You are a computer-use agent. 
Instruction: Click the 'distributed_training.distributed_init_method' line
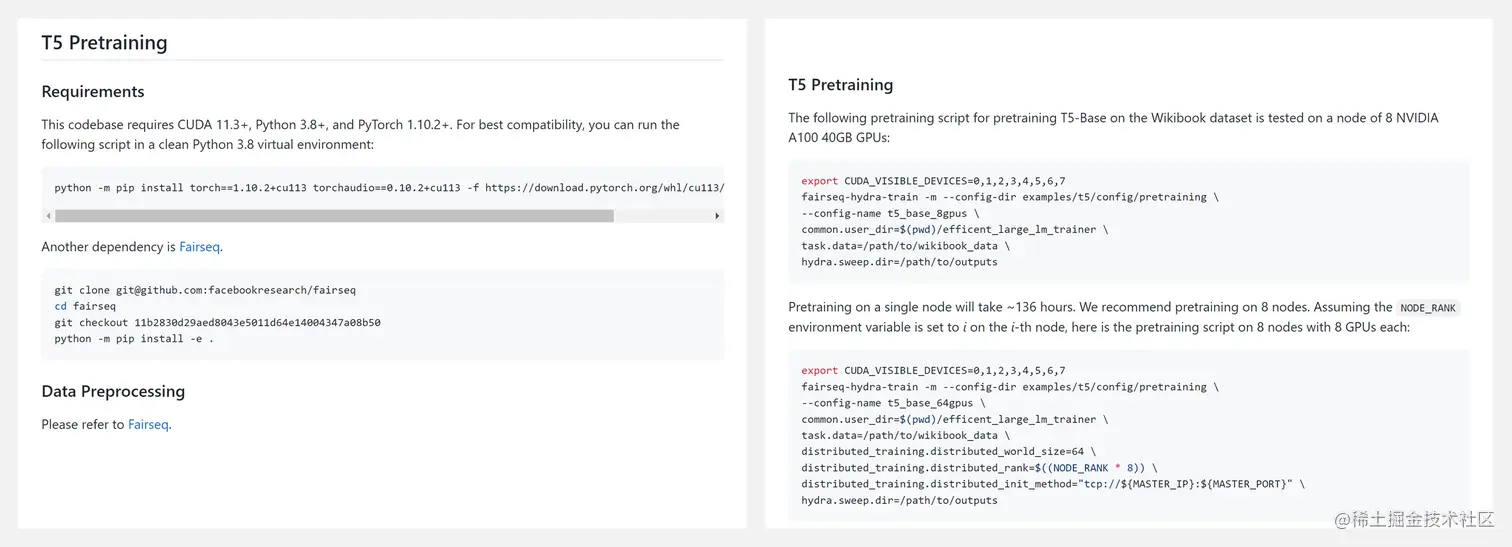coord(1053,483)
